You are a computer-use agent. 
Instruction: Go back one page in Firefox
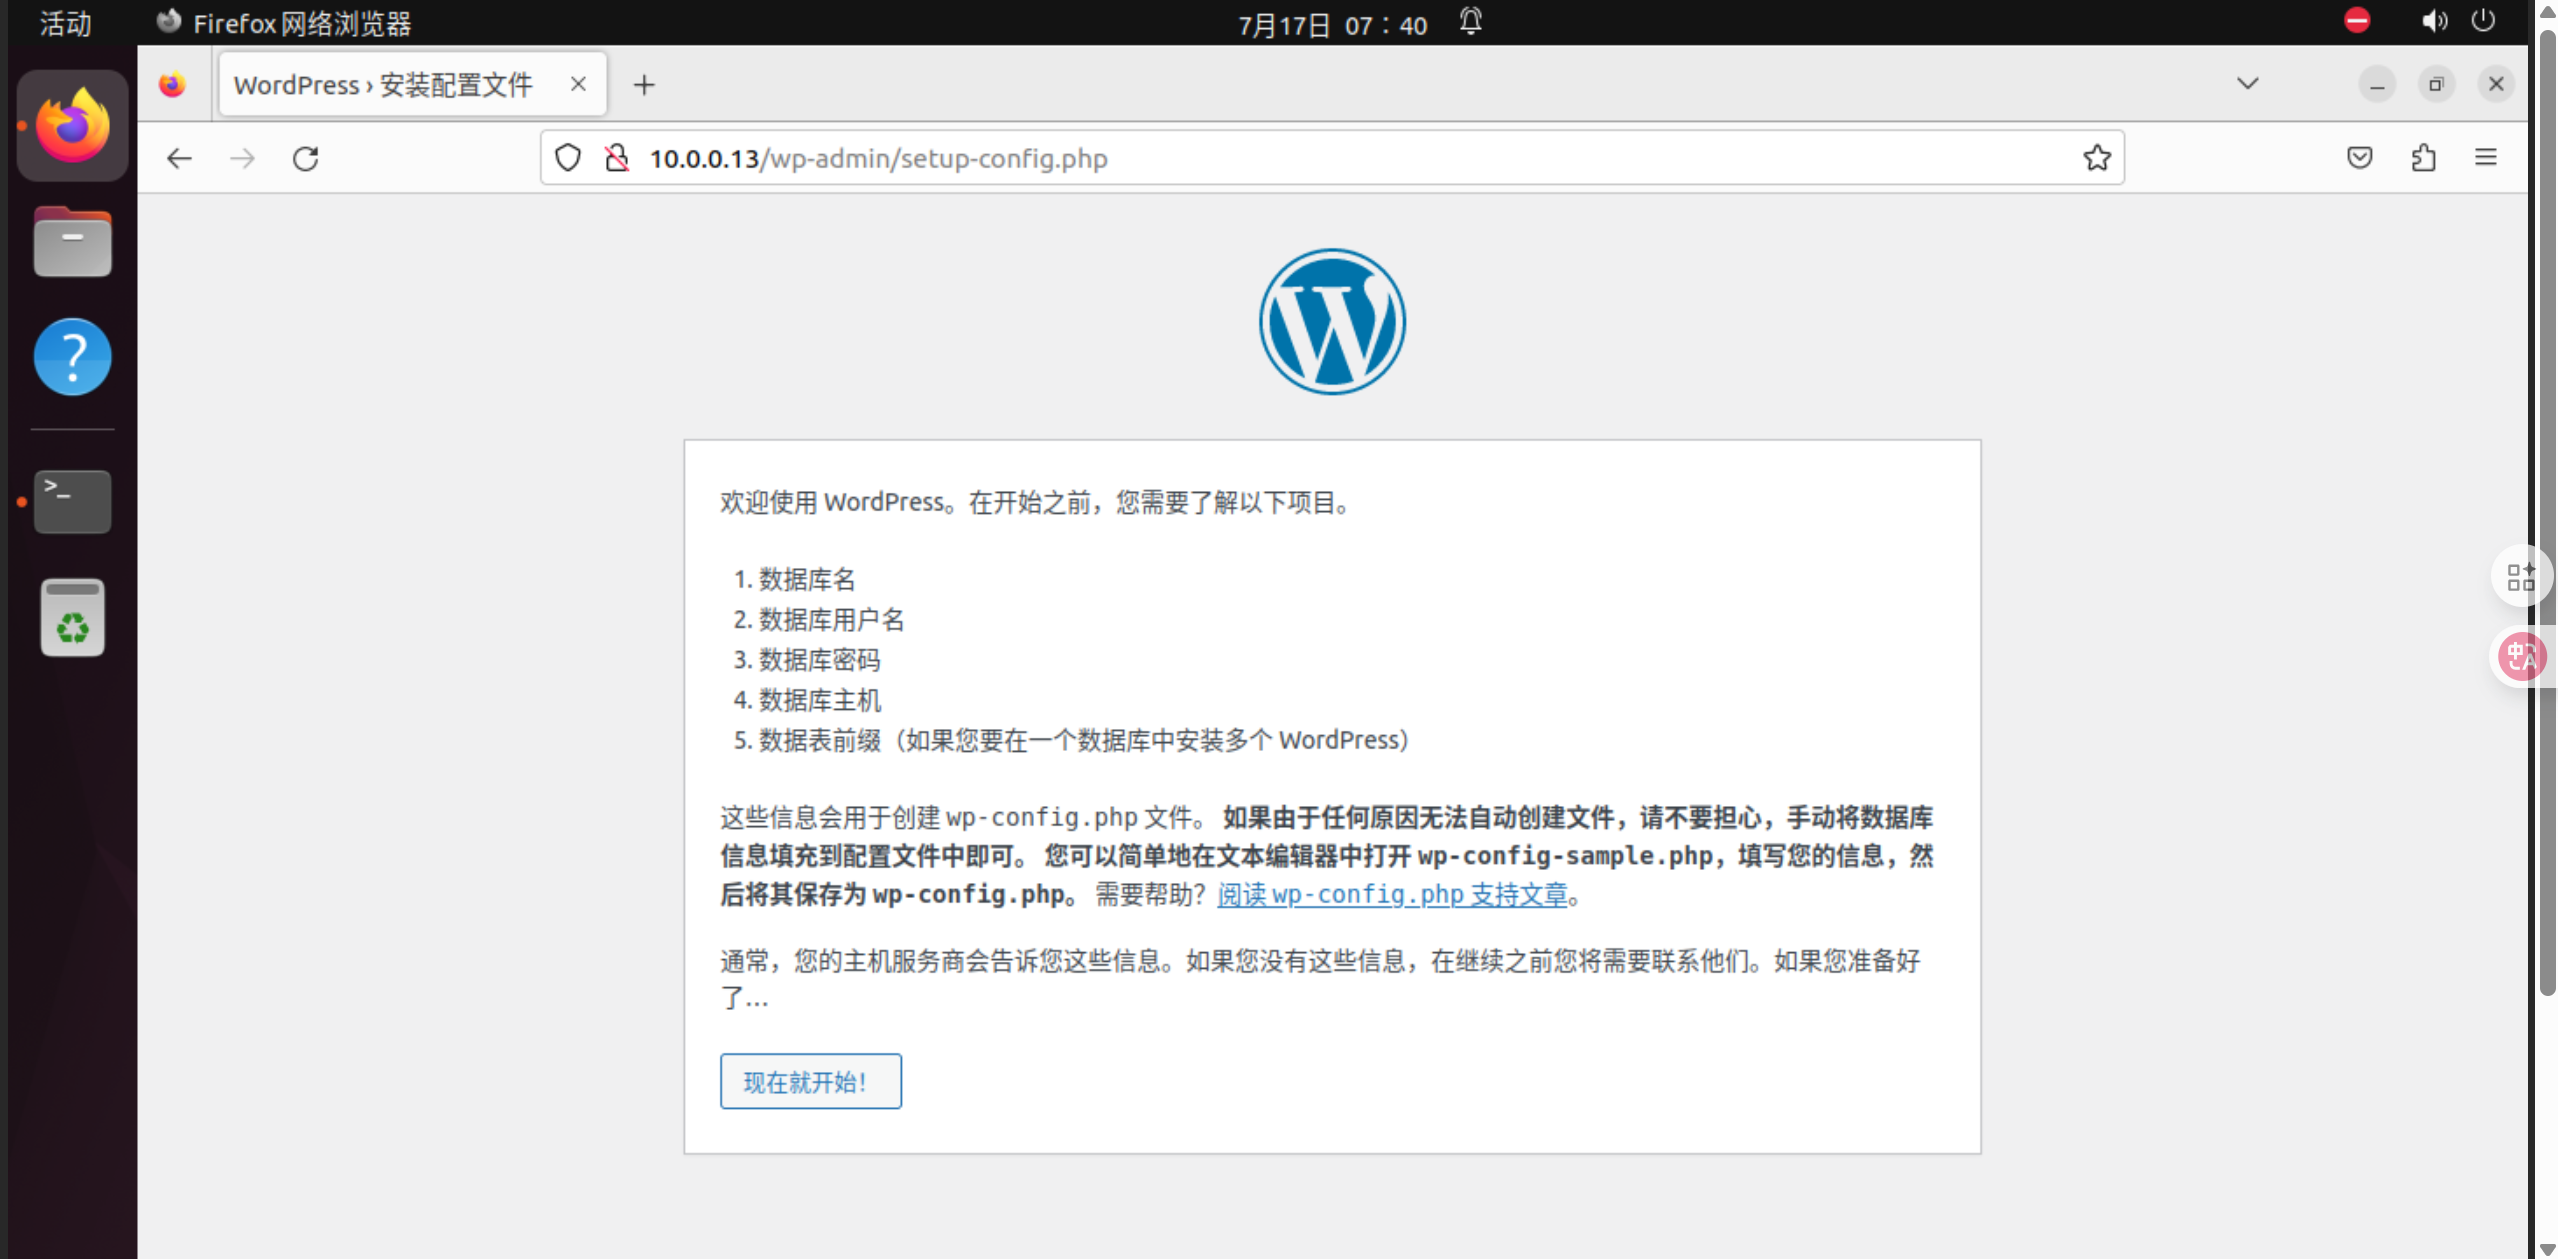tap(179, 158)
